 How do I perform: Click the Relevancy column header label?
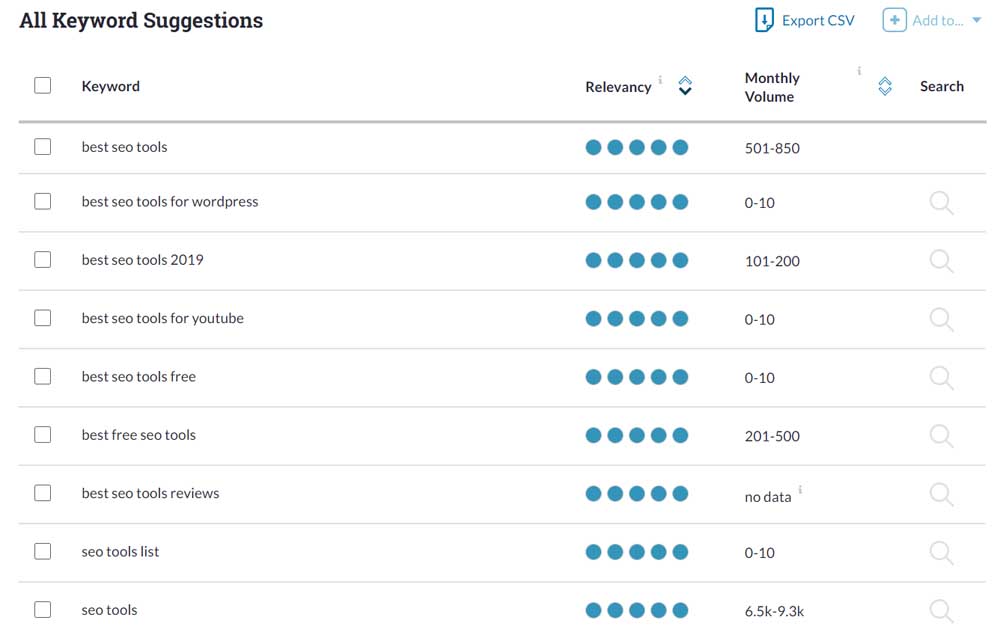pos(618,87)
